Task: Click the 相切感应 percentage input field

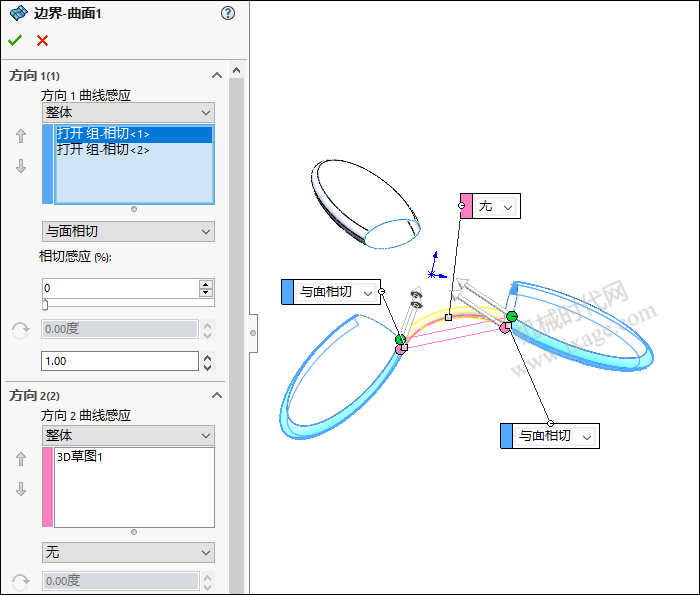Action: tap(120, 288)
